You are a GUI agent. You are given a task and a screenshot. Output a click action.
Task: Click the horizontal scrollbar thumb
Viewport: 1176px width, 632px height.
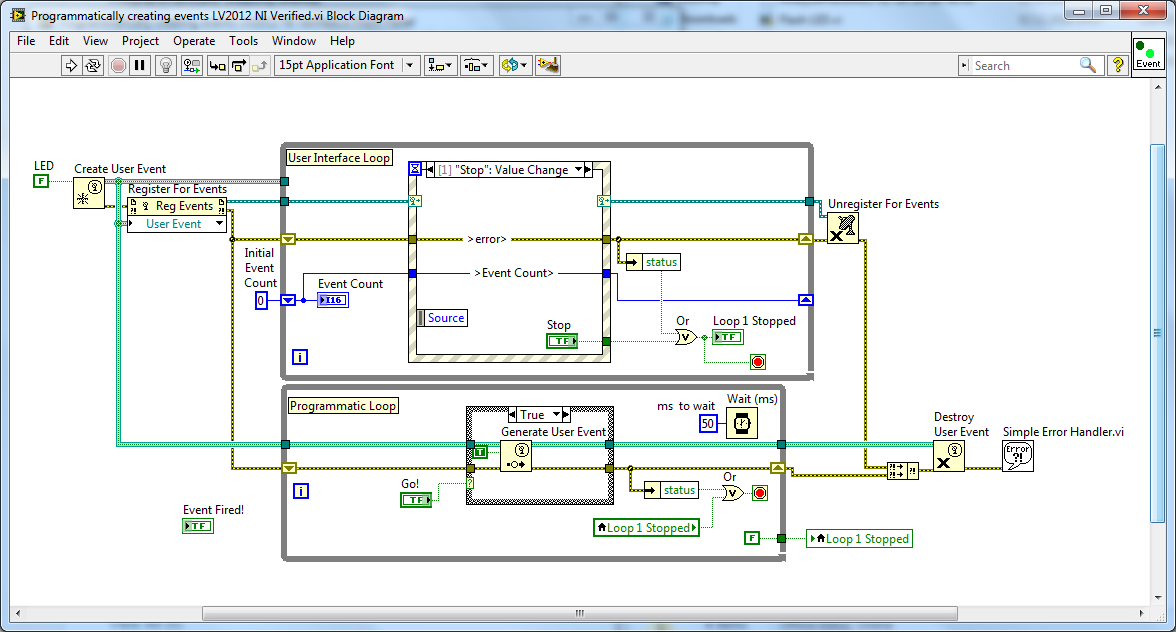[580, 613]
